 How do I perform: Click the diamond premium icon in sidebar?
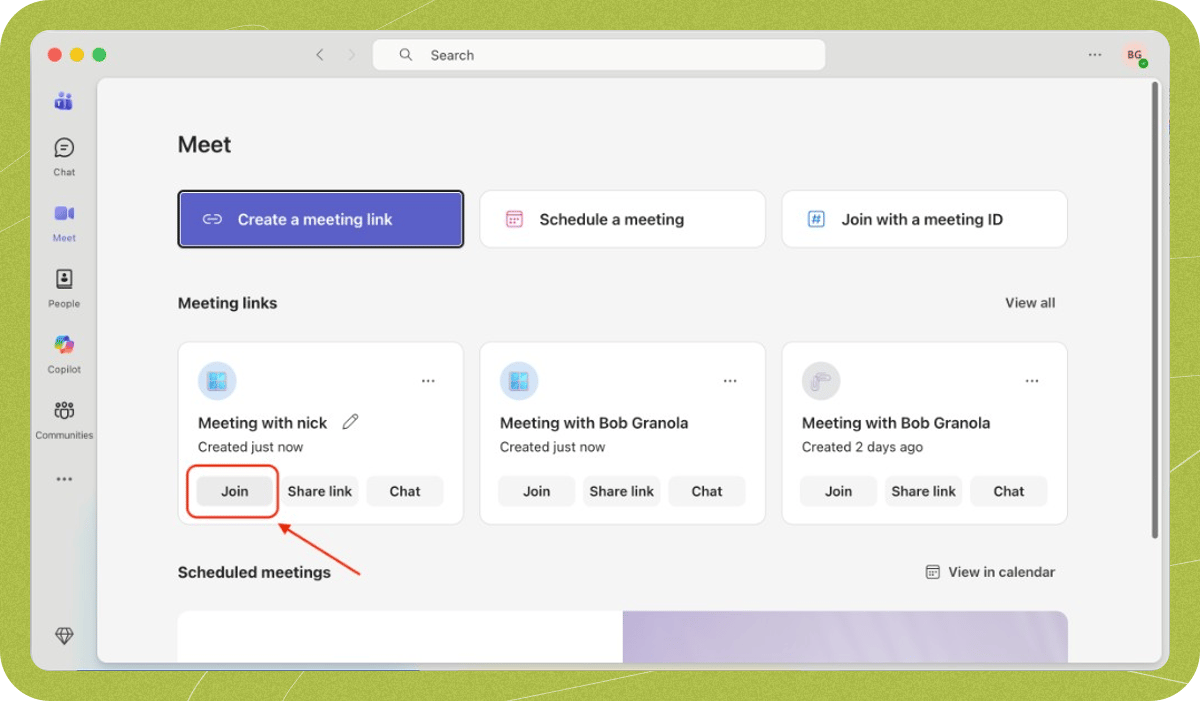[x=64, y=636]
